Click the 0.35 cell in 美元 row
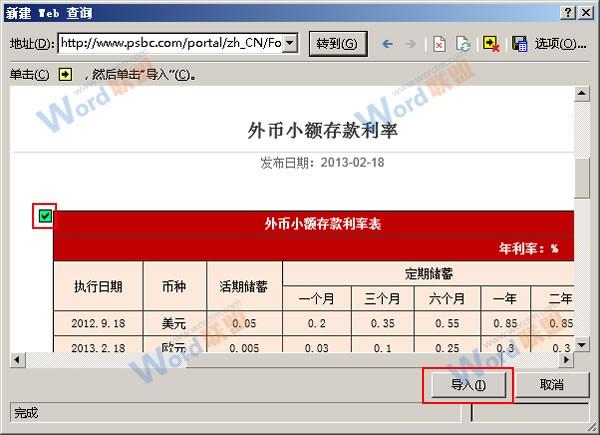 click(382, 323)
